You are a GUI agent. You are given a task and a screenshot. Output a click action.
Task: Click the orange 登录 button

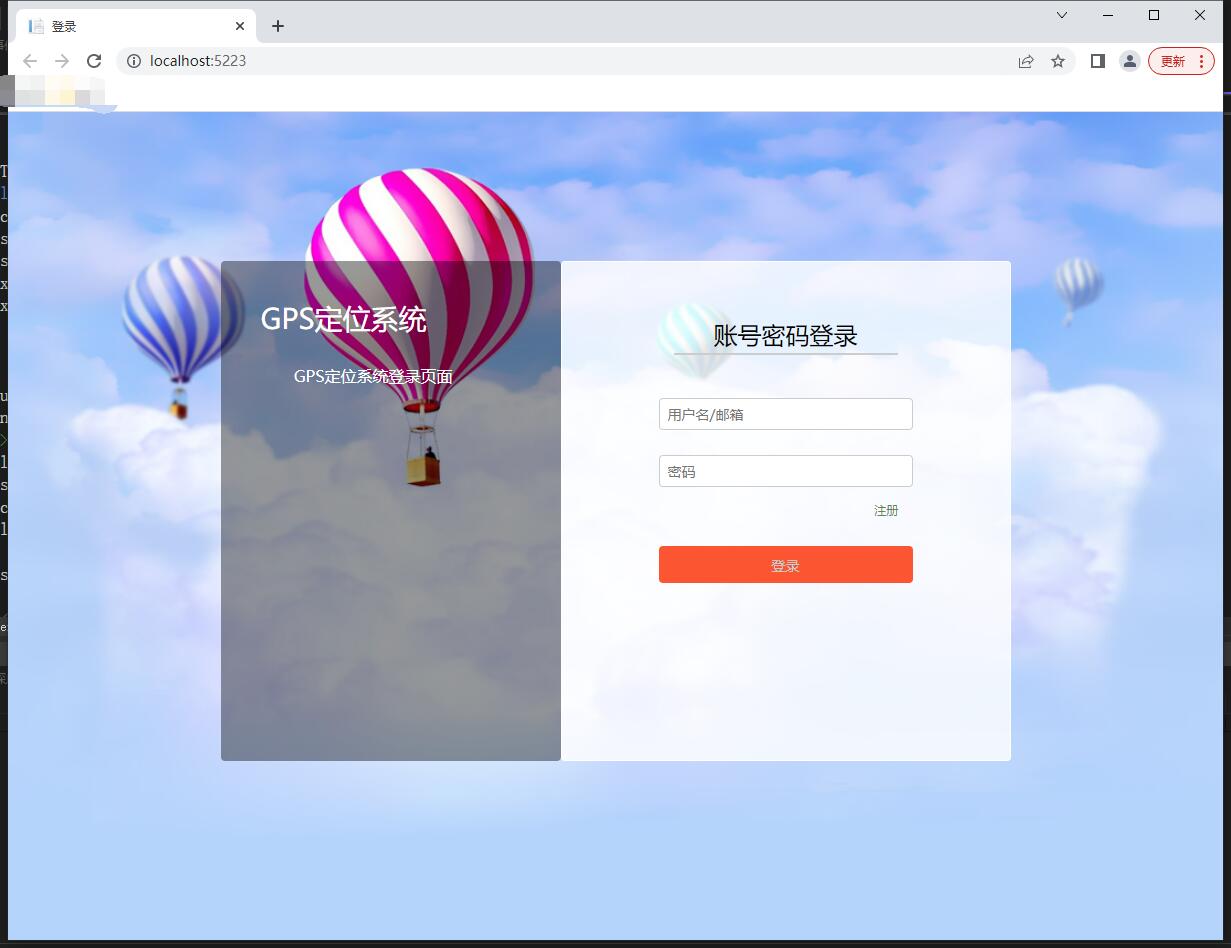tap(785, 564)
